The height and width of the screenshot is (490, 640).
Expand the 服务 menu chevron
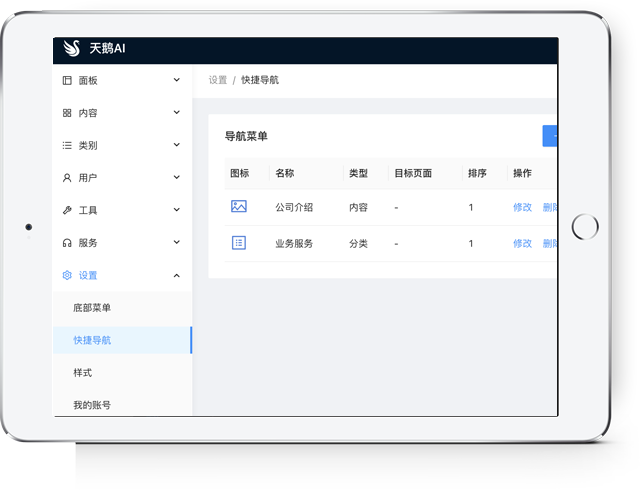177,242
